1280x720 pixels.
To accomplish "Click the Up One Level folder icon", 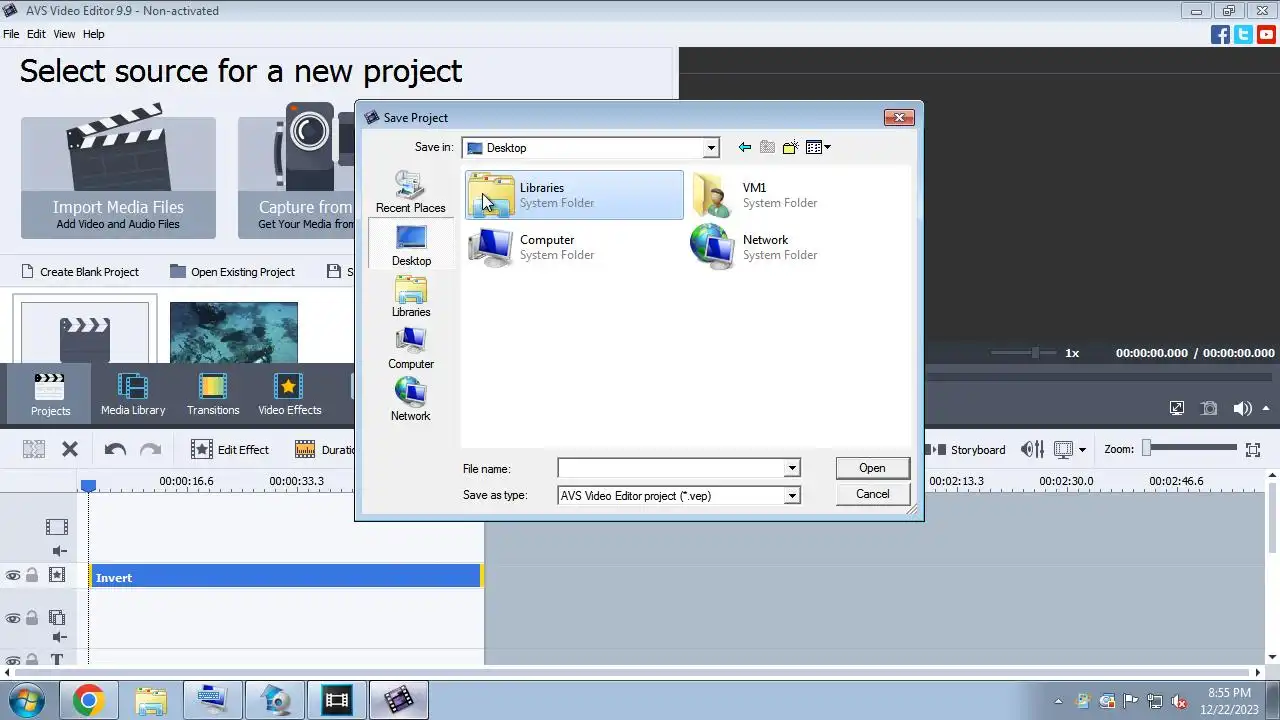I will [767, 147].
